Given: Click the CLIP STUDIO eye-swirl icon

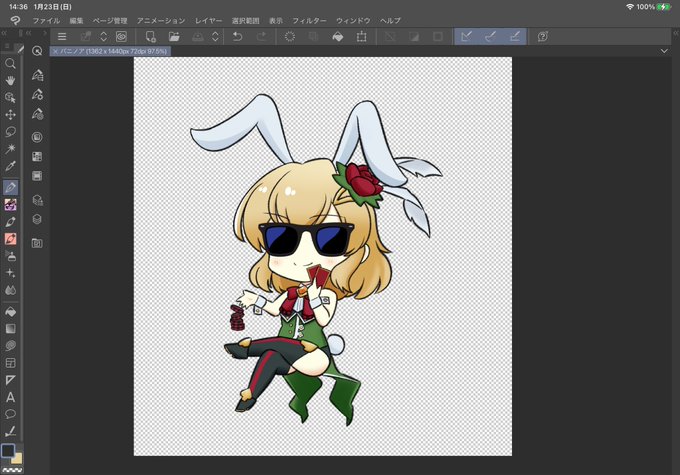Looking at the screenshot, I should (x=121, y=36).
